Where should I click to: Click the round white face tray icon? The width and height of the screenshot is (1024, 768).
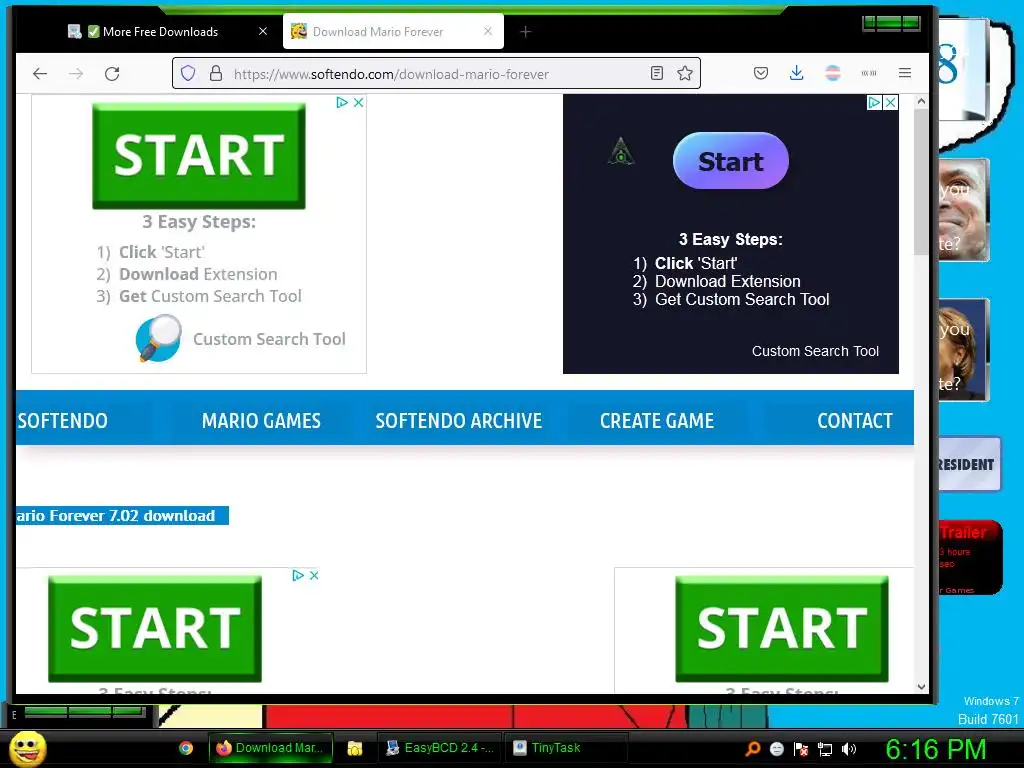[776, 748]
